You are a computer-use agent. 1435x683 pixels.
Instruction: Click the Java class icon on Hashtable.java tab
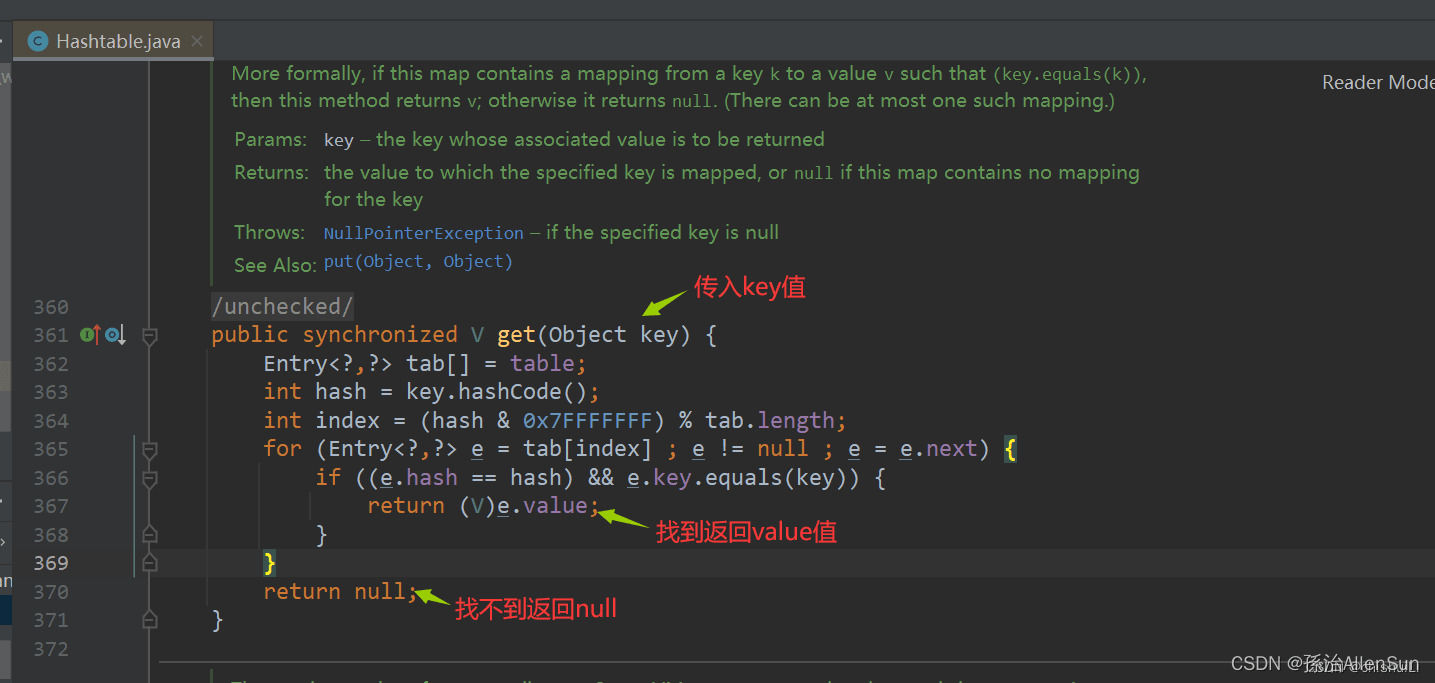38,41
